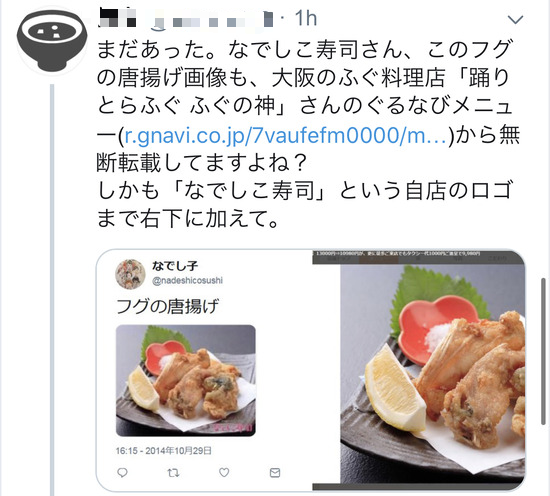The image size is (550, 496).
Task: Open the blurred author display name
Action: coord(118,18)
